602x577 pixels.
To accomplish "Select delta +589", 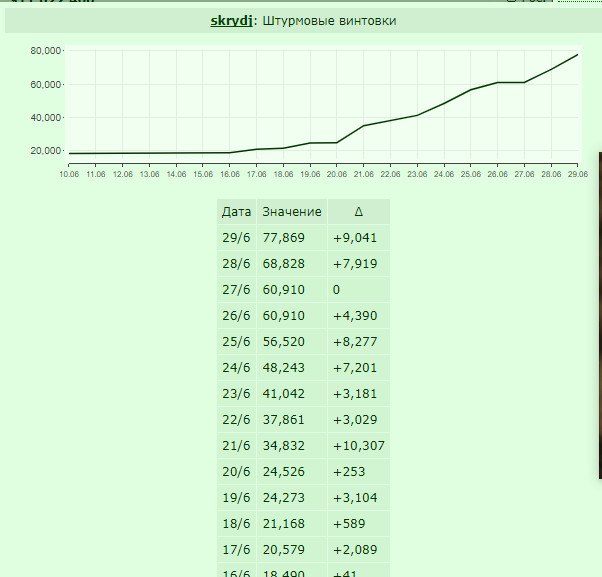I will [359, 524].
